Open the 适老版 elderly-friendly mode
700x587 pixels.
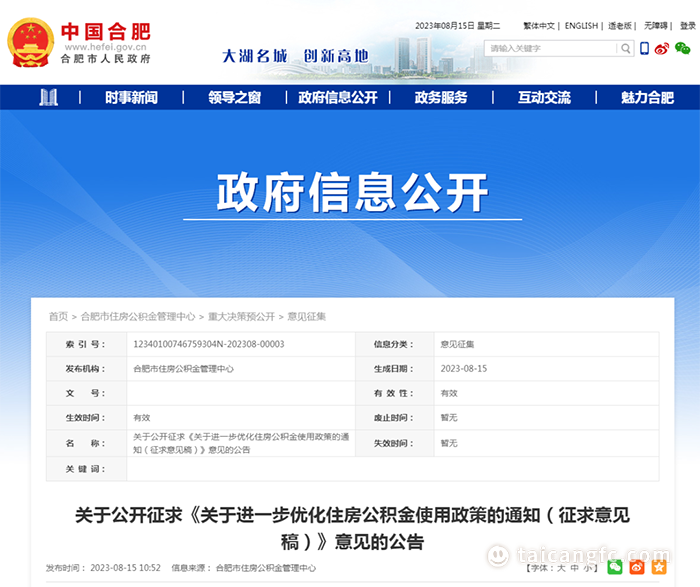[x=620, y=26]
